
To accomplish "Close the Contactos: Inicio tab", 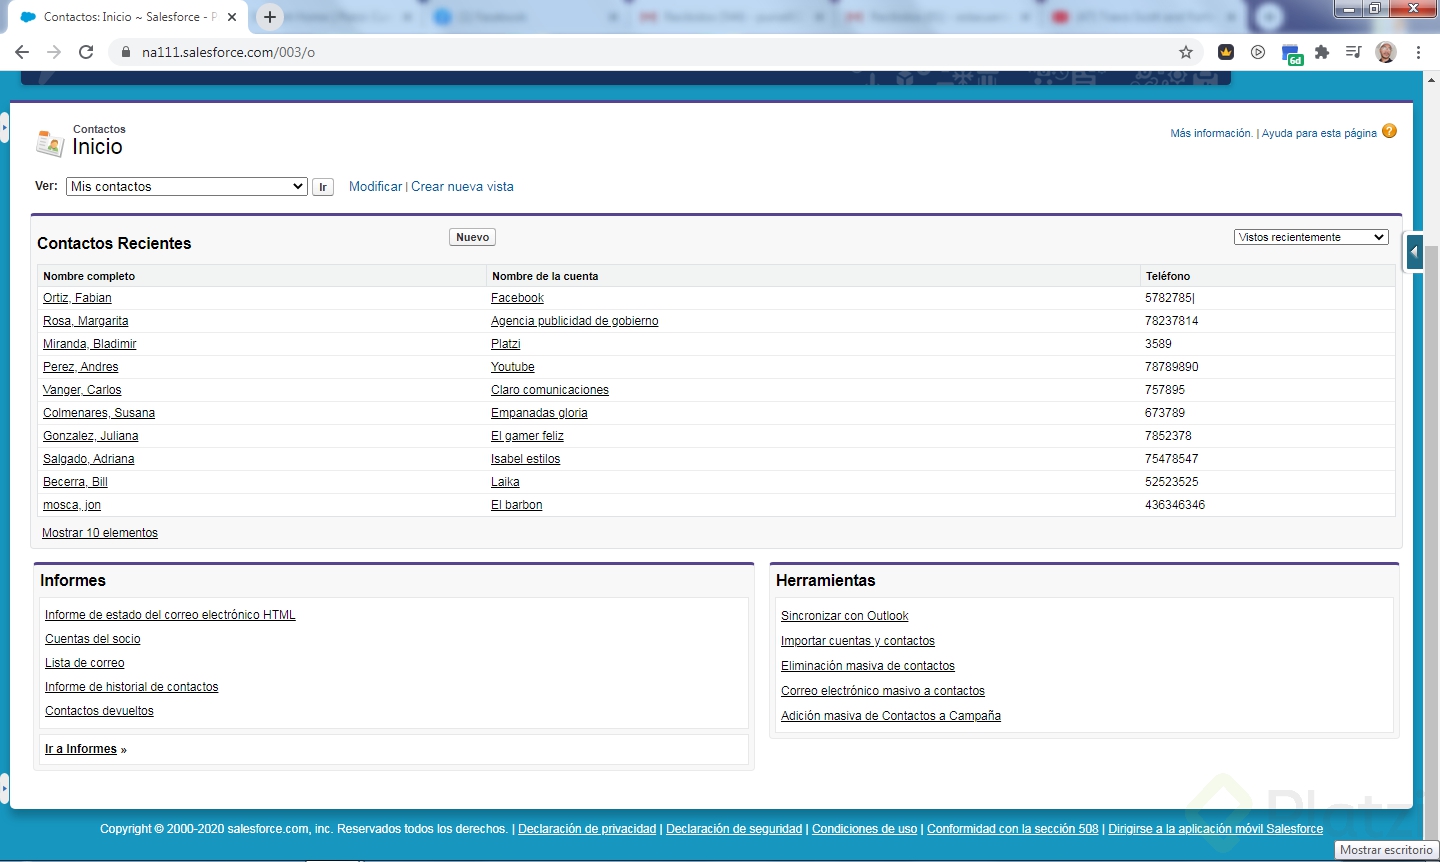I will coord(232,17).
